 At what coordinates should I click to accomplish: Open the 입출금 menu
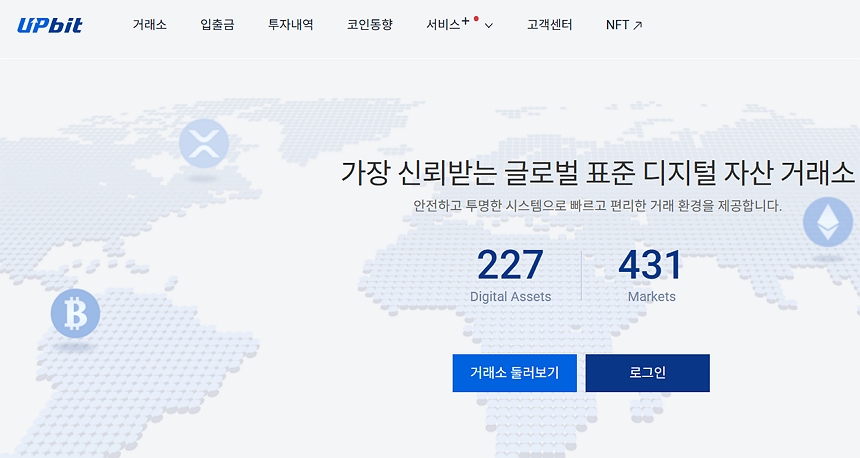pyautogui.click(x=217, y=25)
